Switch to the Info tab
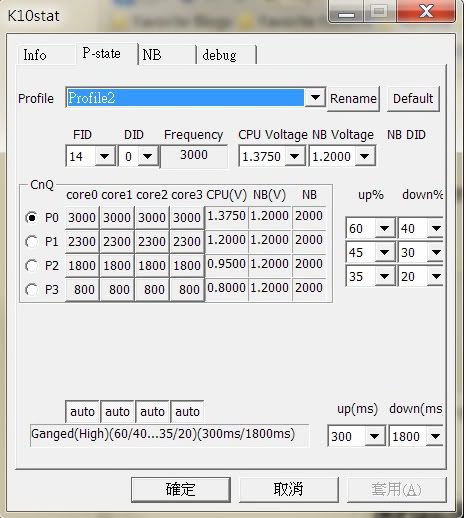The width and height of the screenshot is (466, 518). tap(46, 55)
